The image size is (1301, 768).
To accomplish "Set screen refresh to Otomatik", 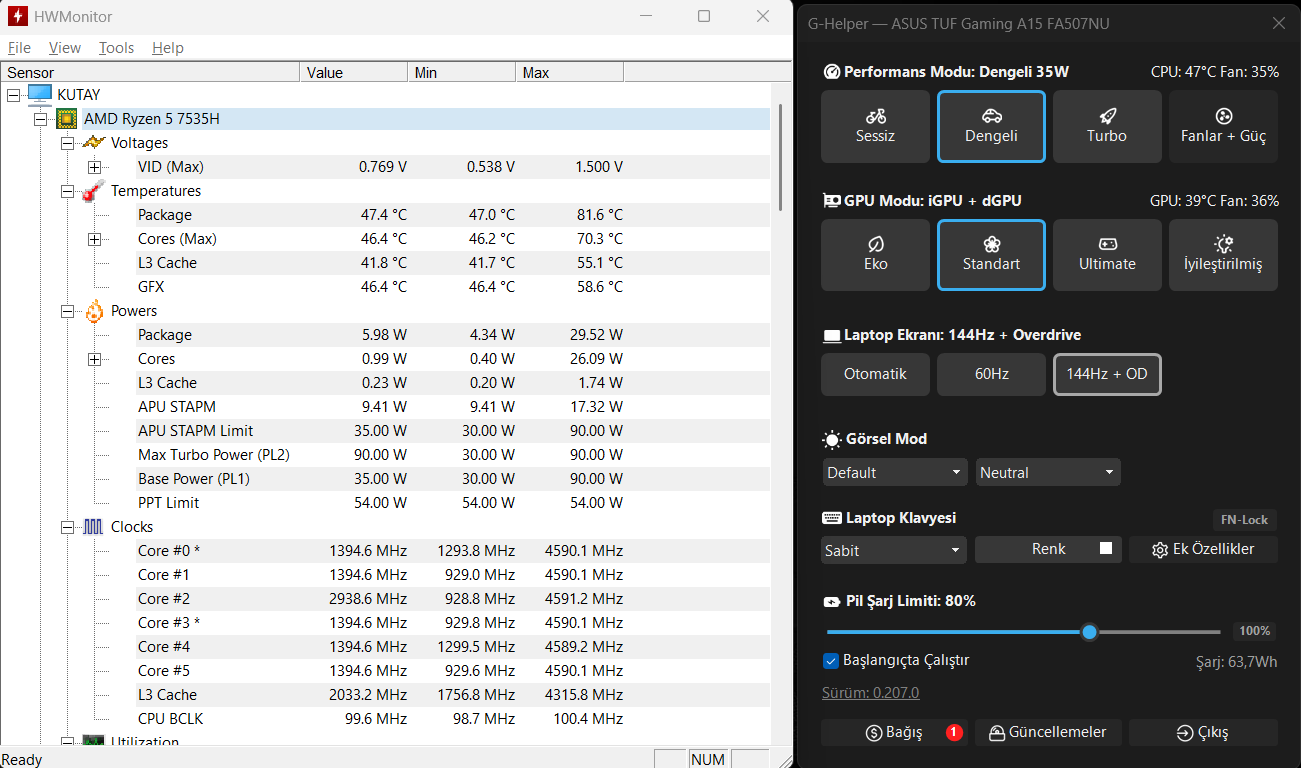I will 875,374.
